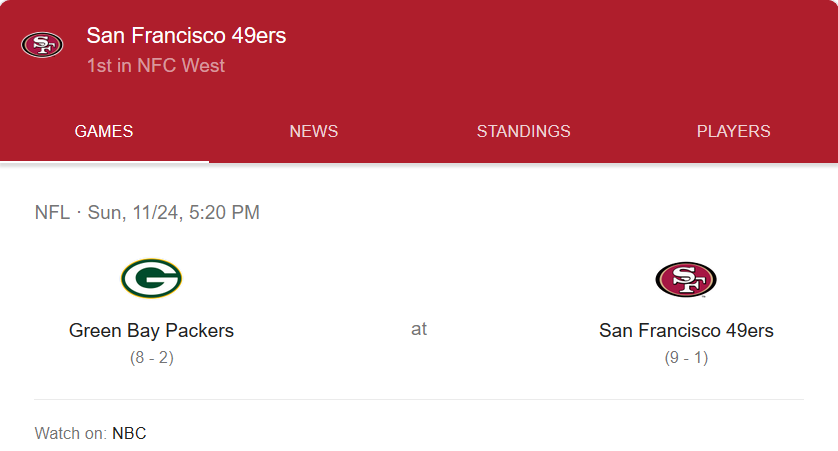Click the San Francisco 49ers header title

[x=186, y=36]
